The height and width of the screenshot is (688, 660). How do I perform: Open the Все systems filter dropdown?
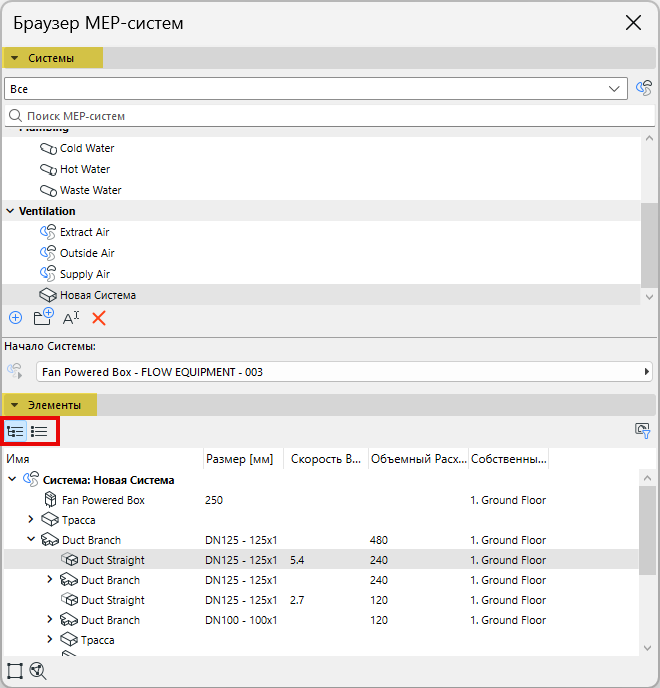[316, 89]
